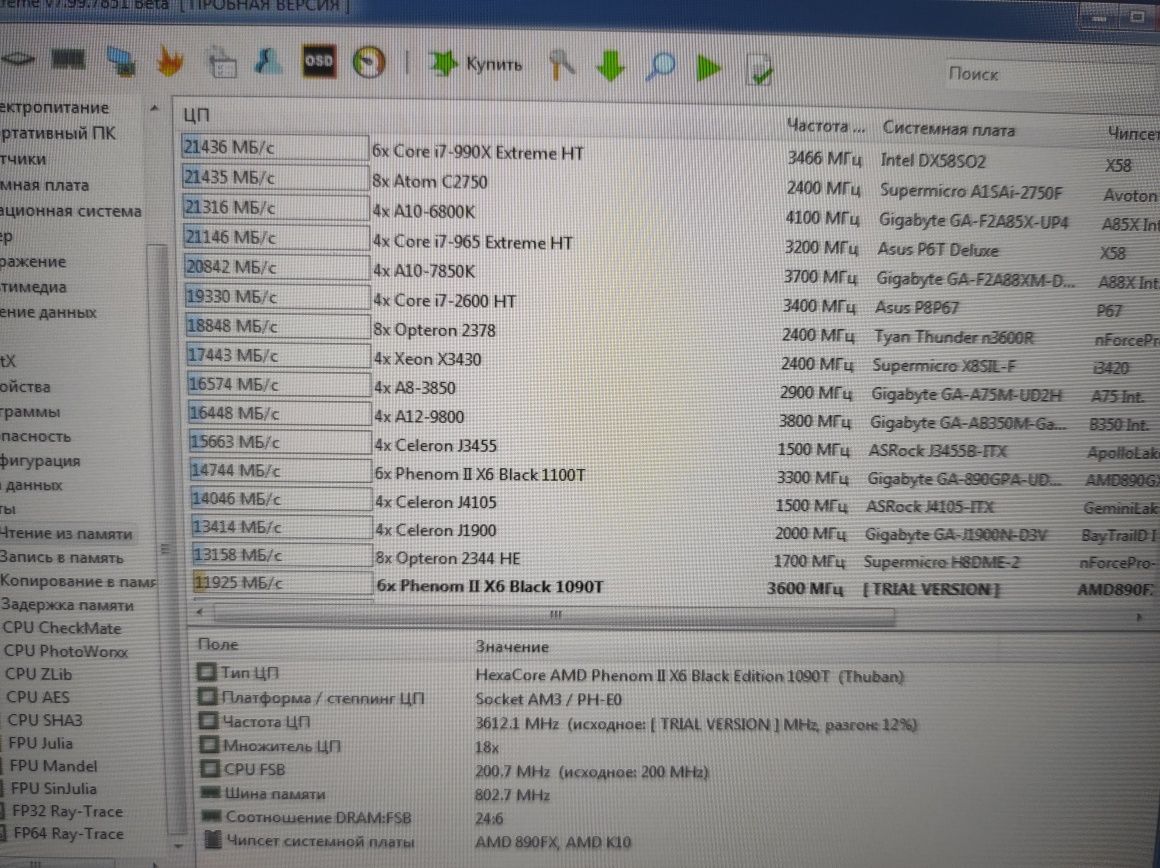This screenshot has height=868, width=1160.
Task: Click the report checkmark toolbar icon
Action: coord(759,69)
